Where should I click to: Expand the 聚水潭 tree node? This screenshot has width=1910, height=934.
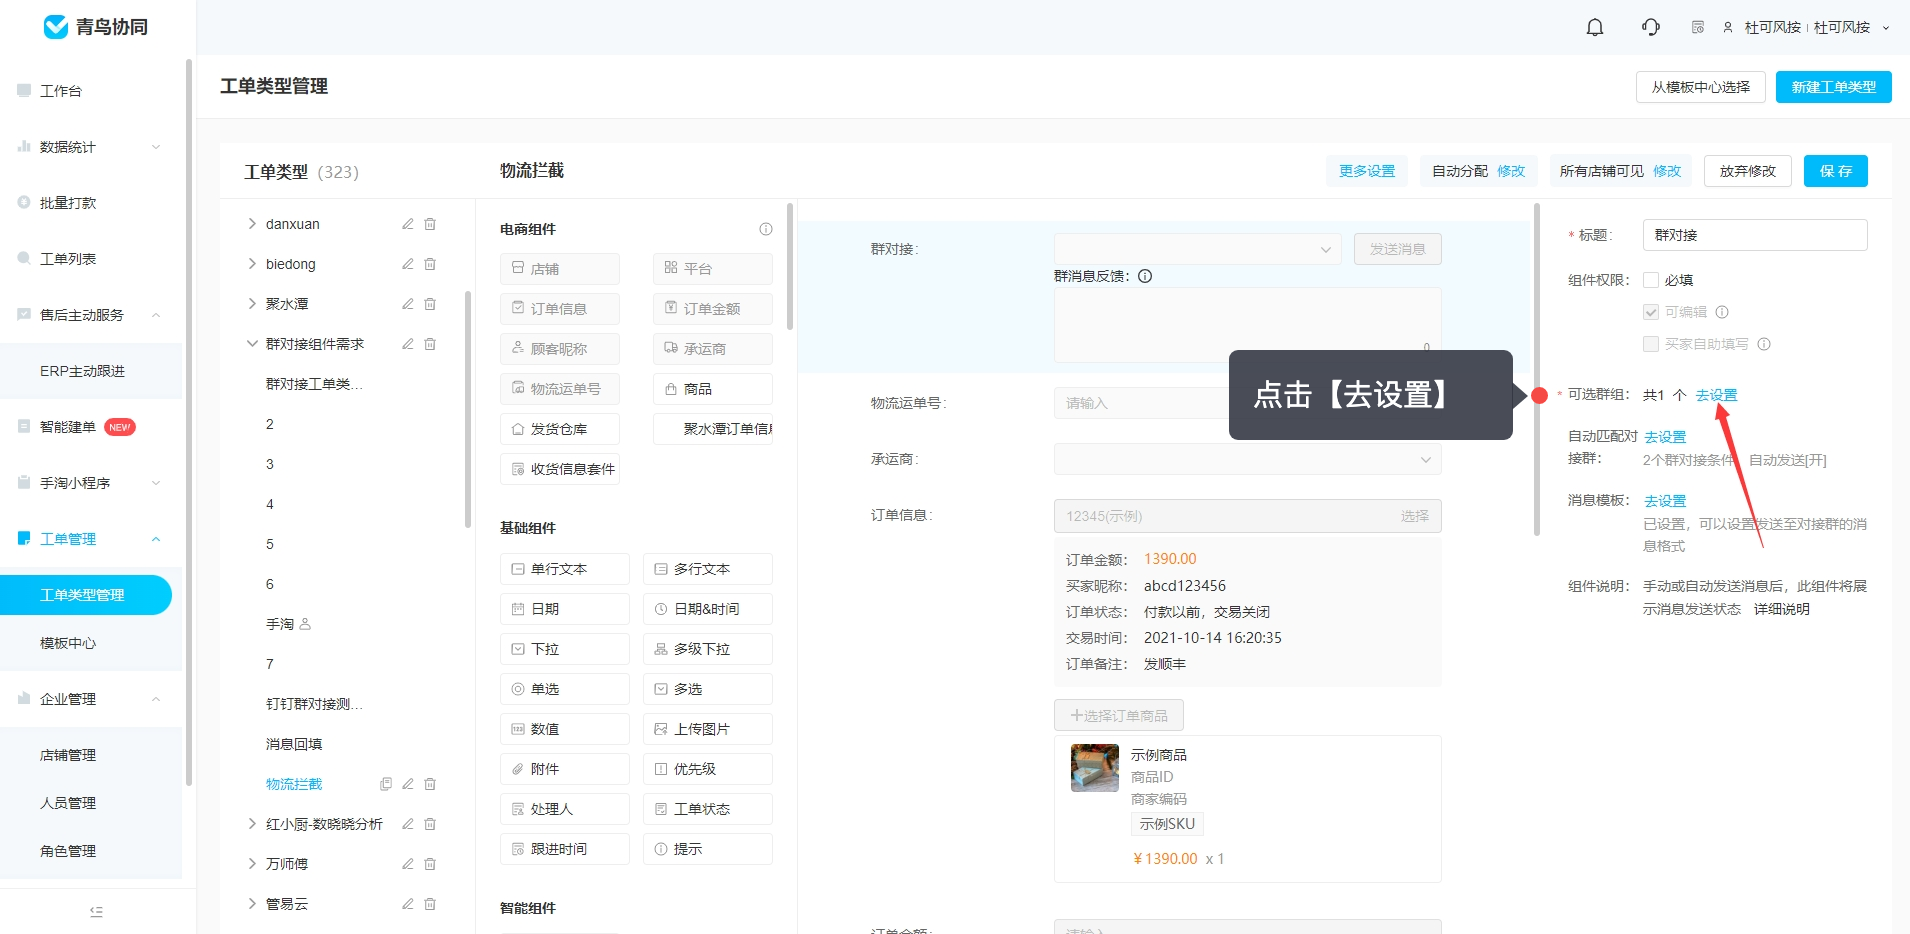pyautogui.click(x=252, y=304)
